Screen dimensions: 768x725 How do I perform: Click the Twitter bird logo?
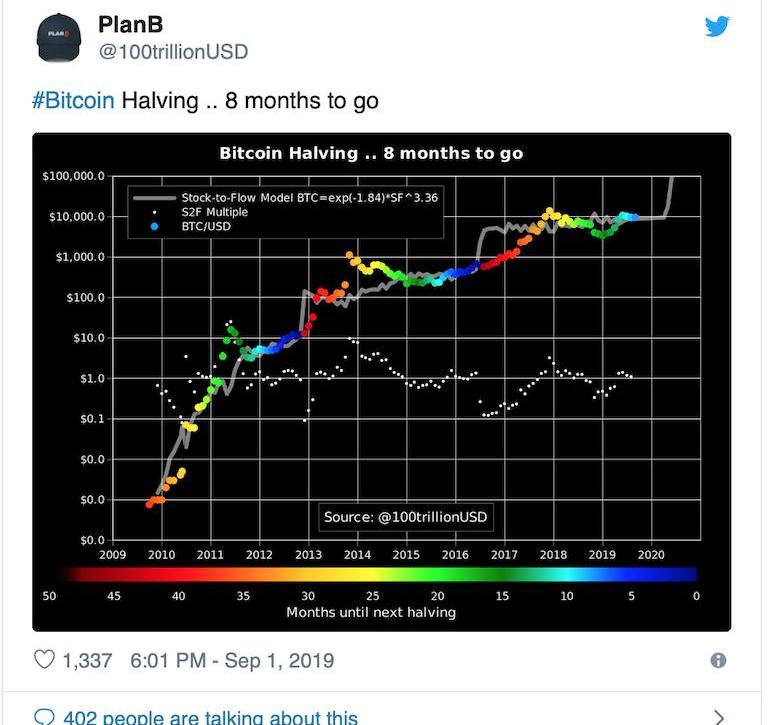coord(717,26)
